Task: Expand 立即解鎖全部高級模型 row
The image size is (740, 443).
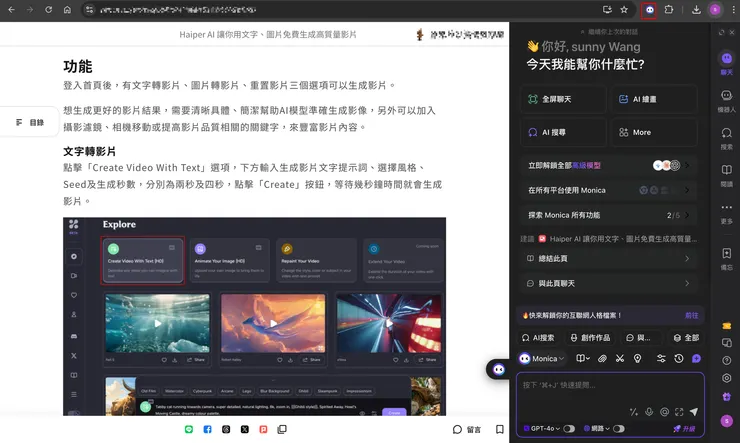Action: point(609,165)
